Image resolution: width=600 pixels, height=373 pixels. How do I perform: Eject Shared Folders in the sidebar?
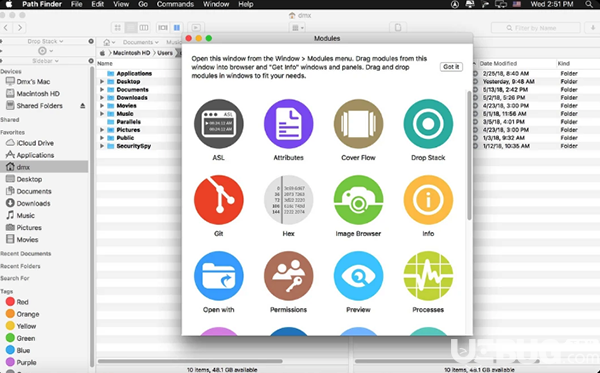[x=83, y=106]
